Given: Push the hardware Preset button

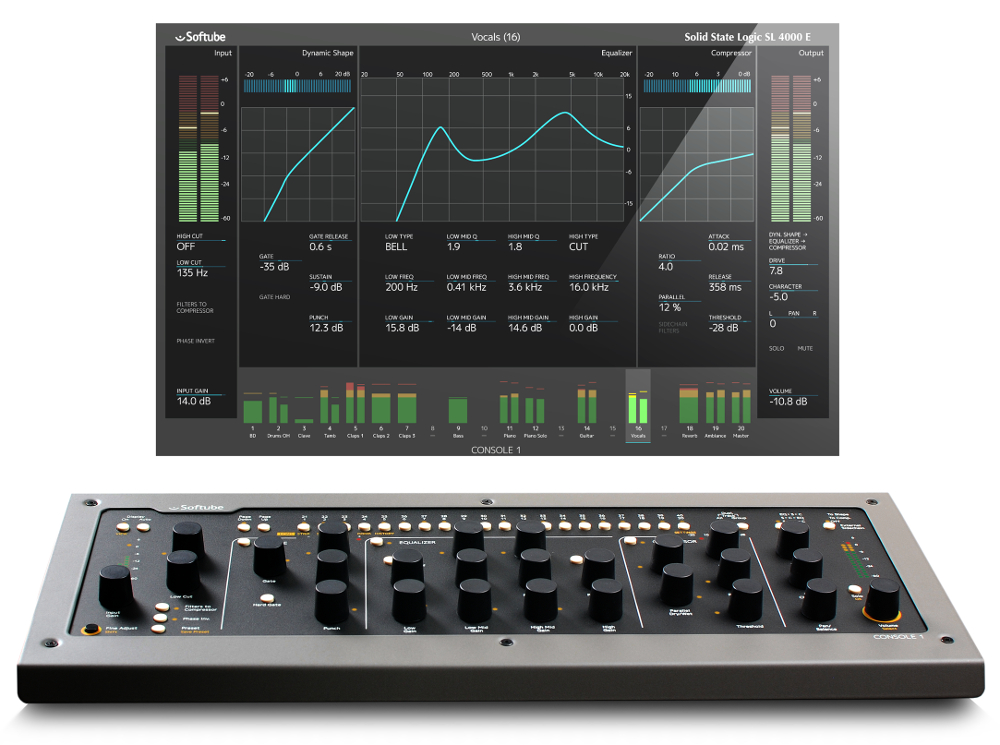Looking at the screenshot, I should (158, 629).
